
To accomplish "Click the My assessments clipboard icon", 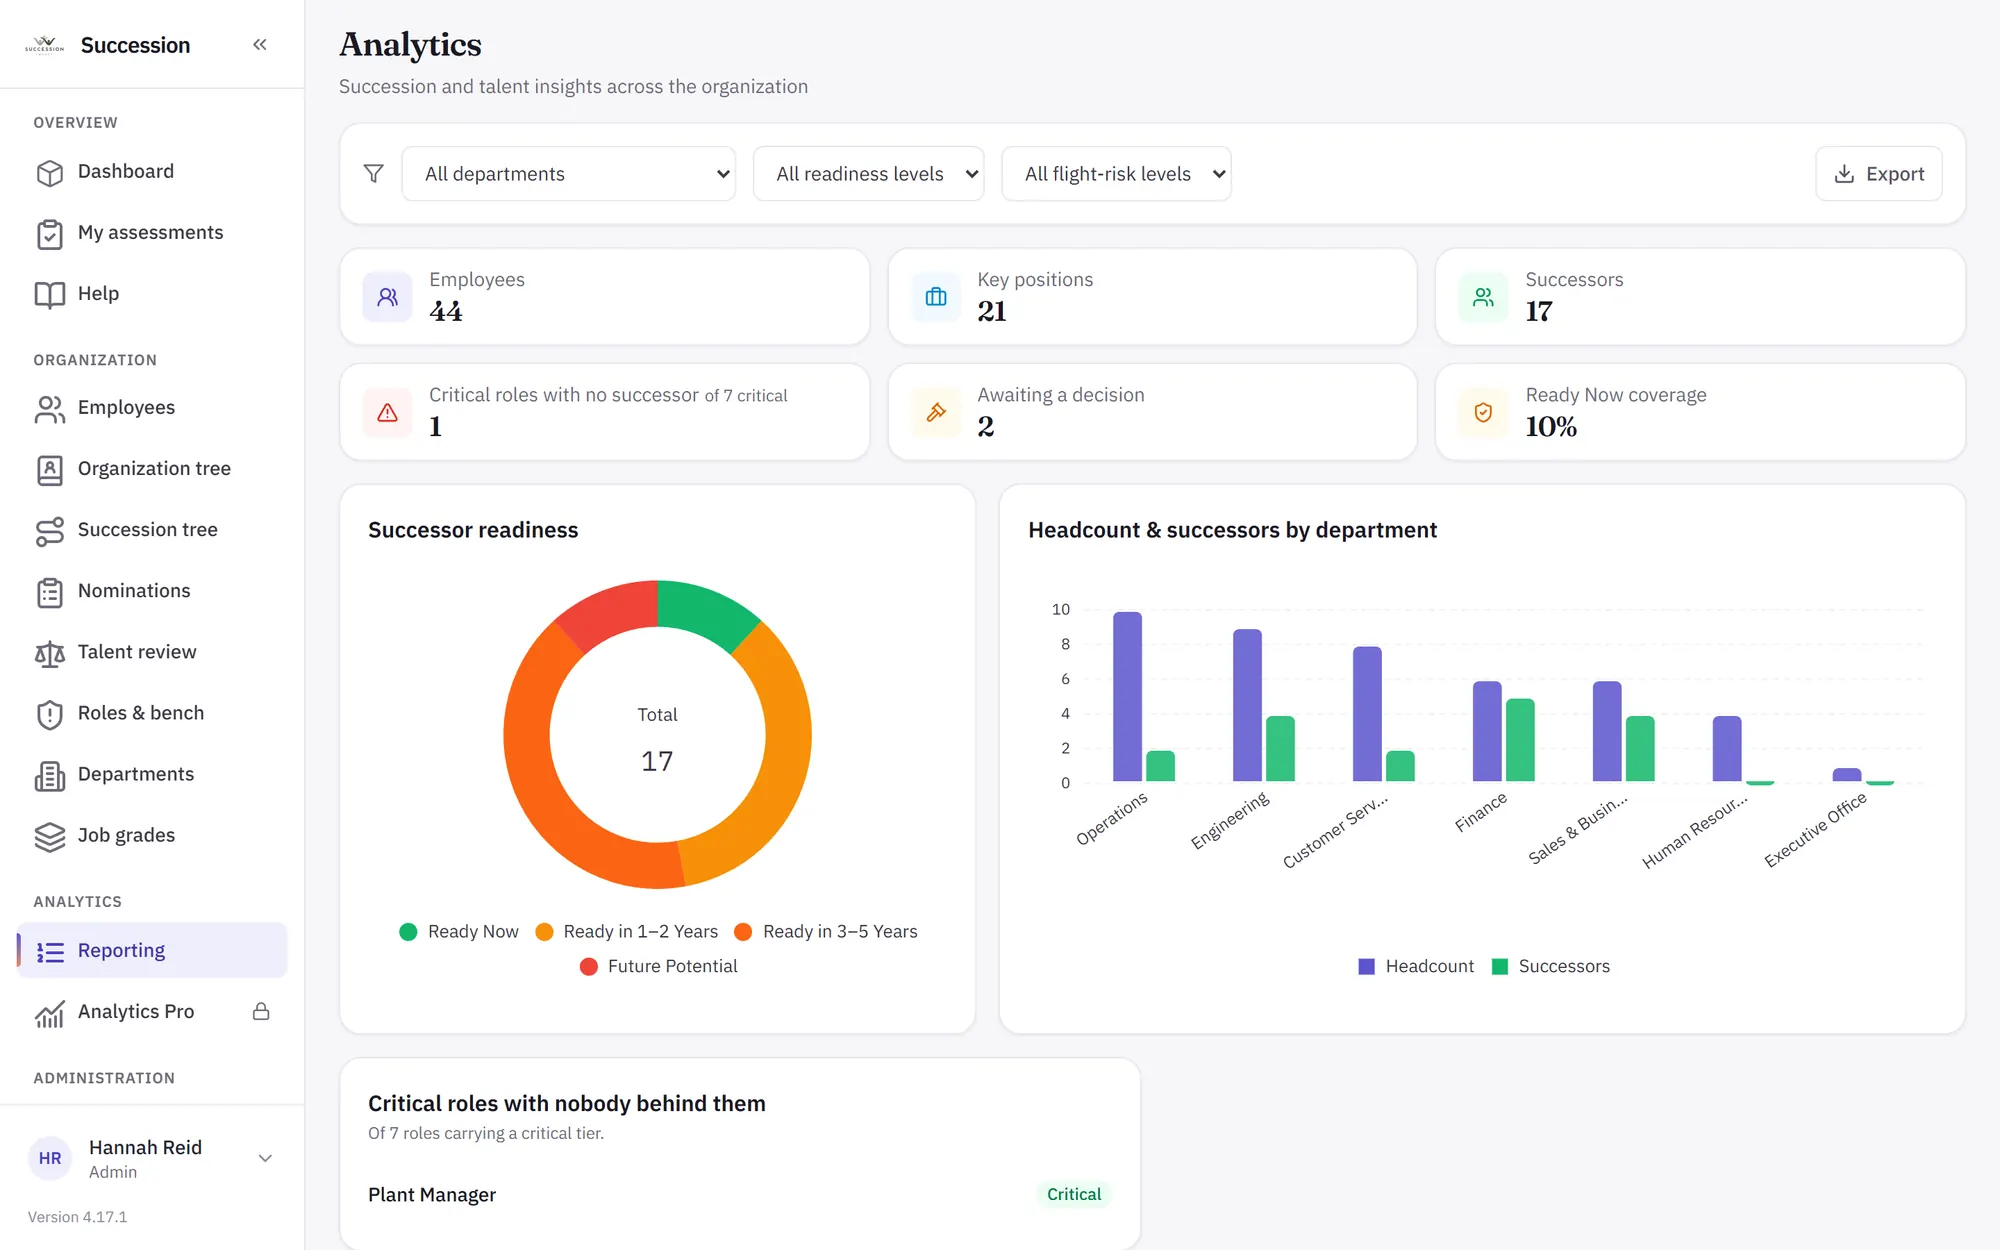I will click(50, 234).
